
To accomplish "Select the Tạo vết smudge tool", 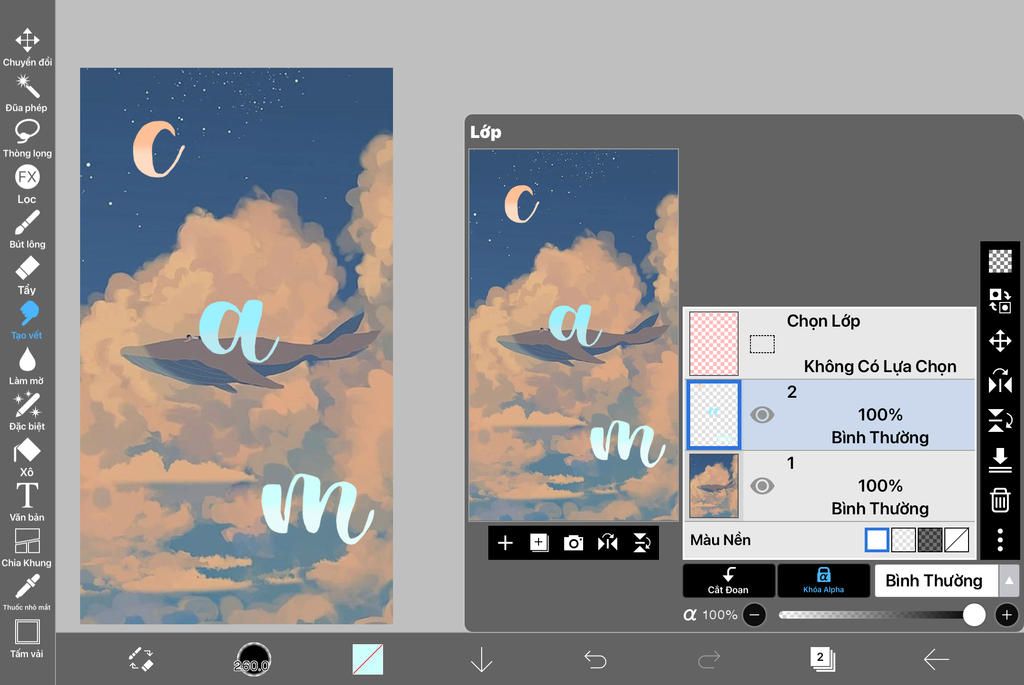I will click(27, 321).
